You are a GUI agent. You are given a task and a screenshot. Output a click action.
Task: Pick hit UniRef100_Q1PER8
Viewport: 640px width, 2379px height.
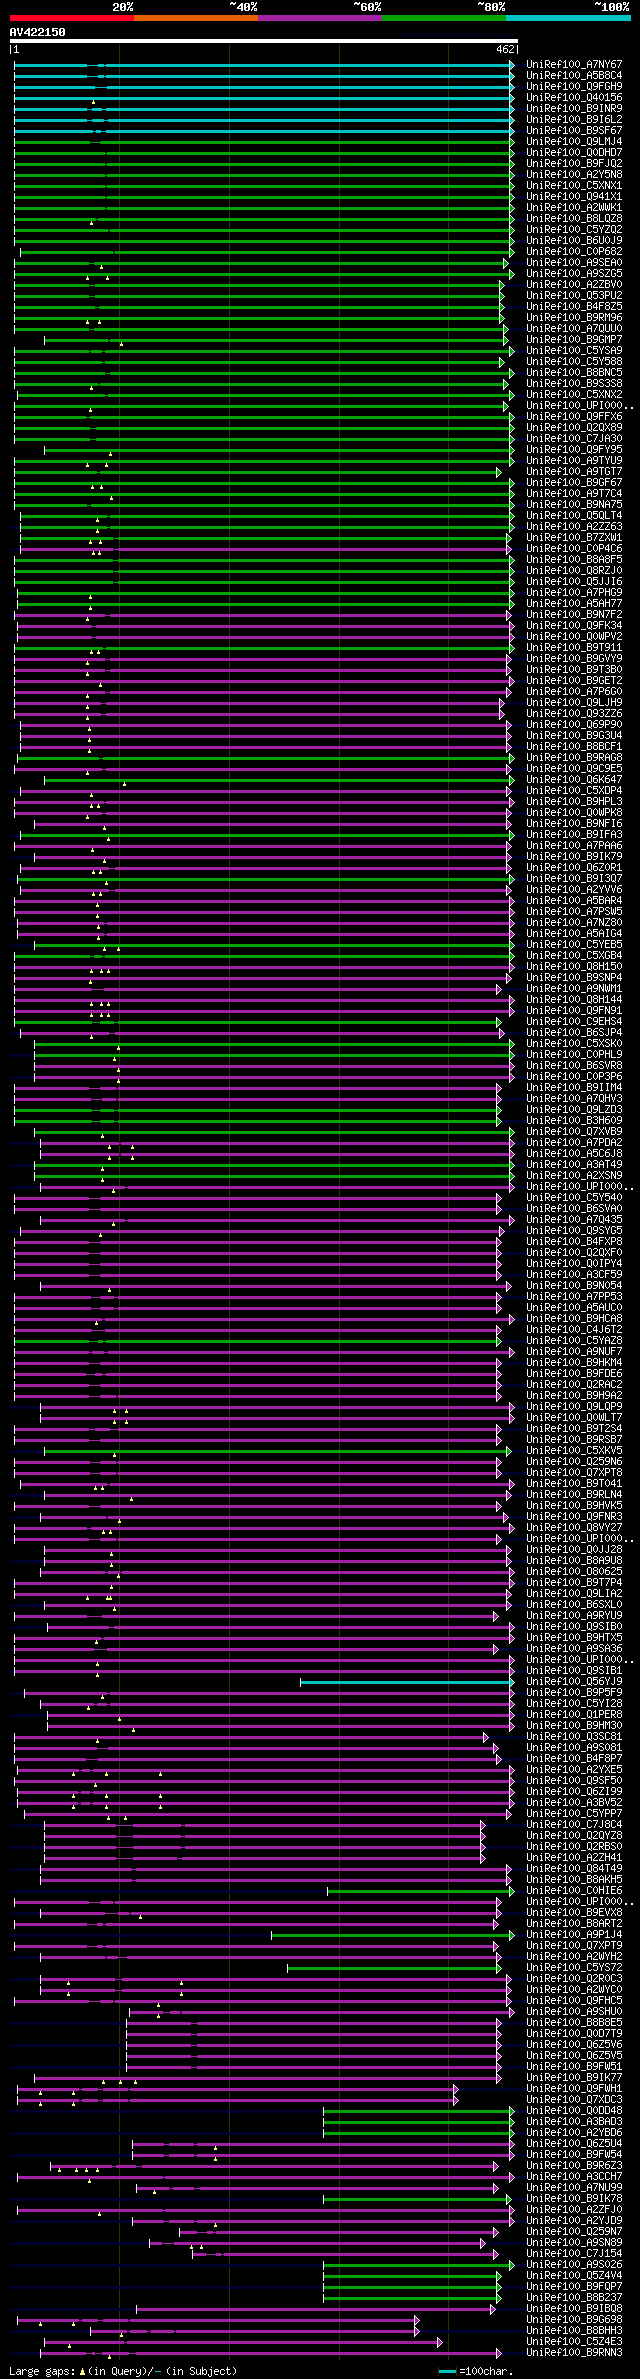pos(574,1715)
